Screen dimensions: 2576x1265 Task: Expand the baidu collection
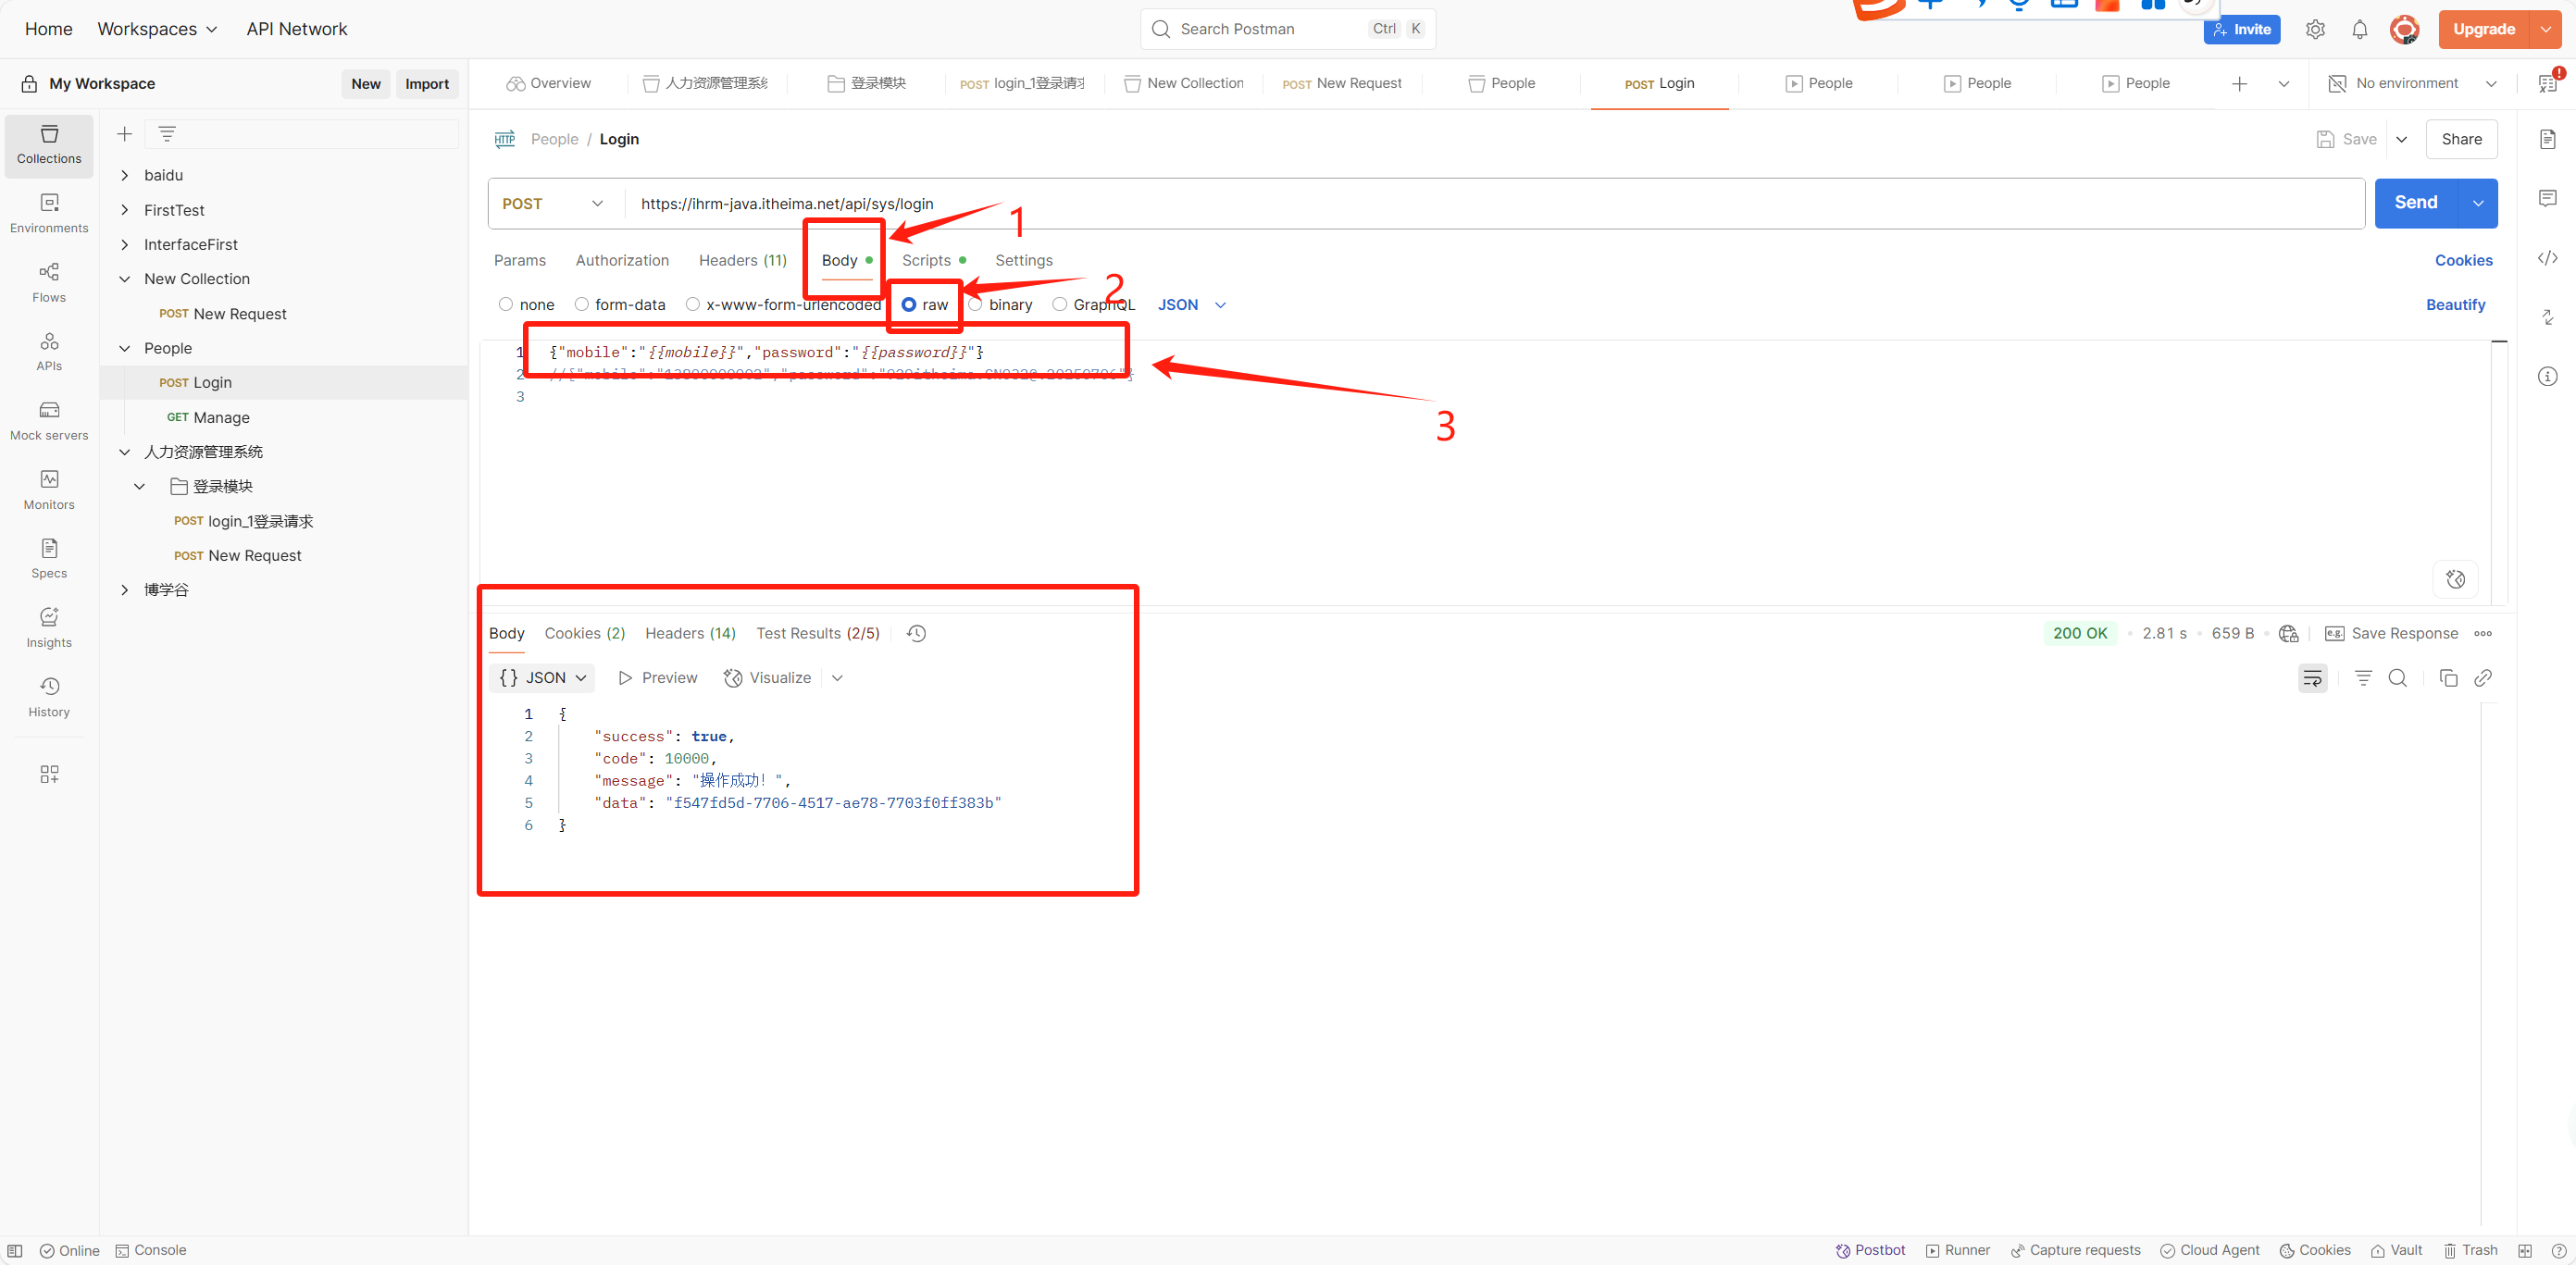point(125,175)
